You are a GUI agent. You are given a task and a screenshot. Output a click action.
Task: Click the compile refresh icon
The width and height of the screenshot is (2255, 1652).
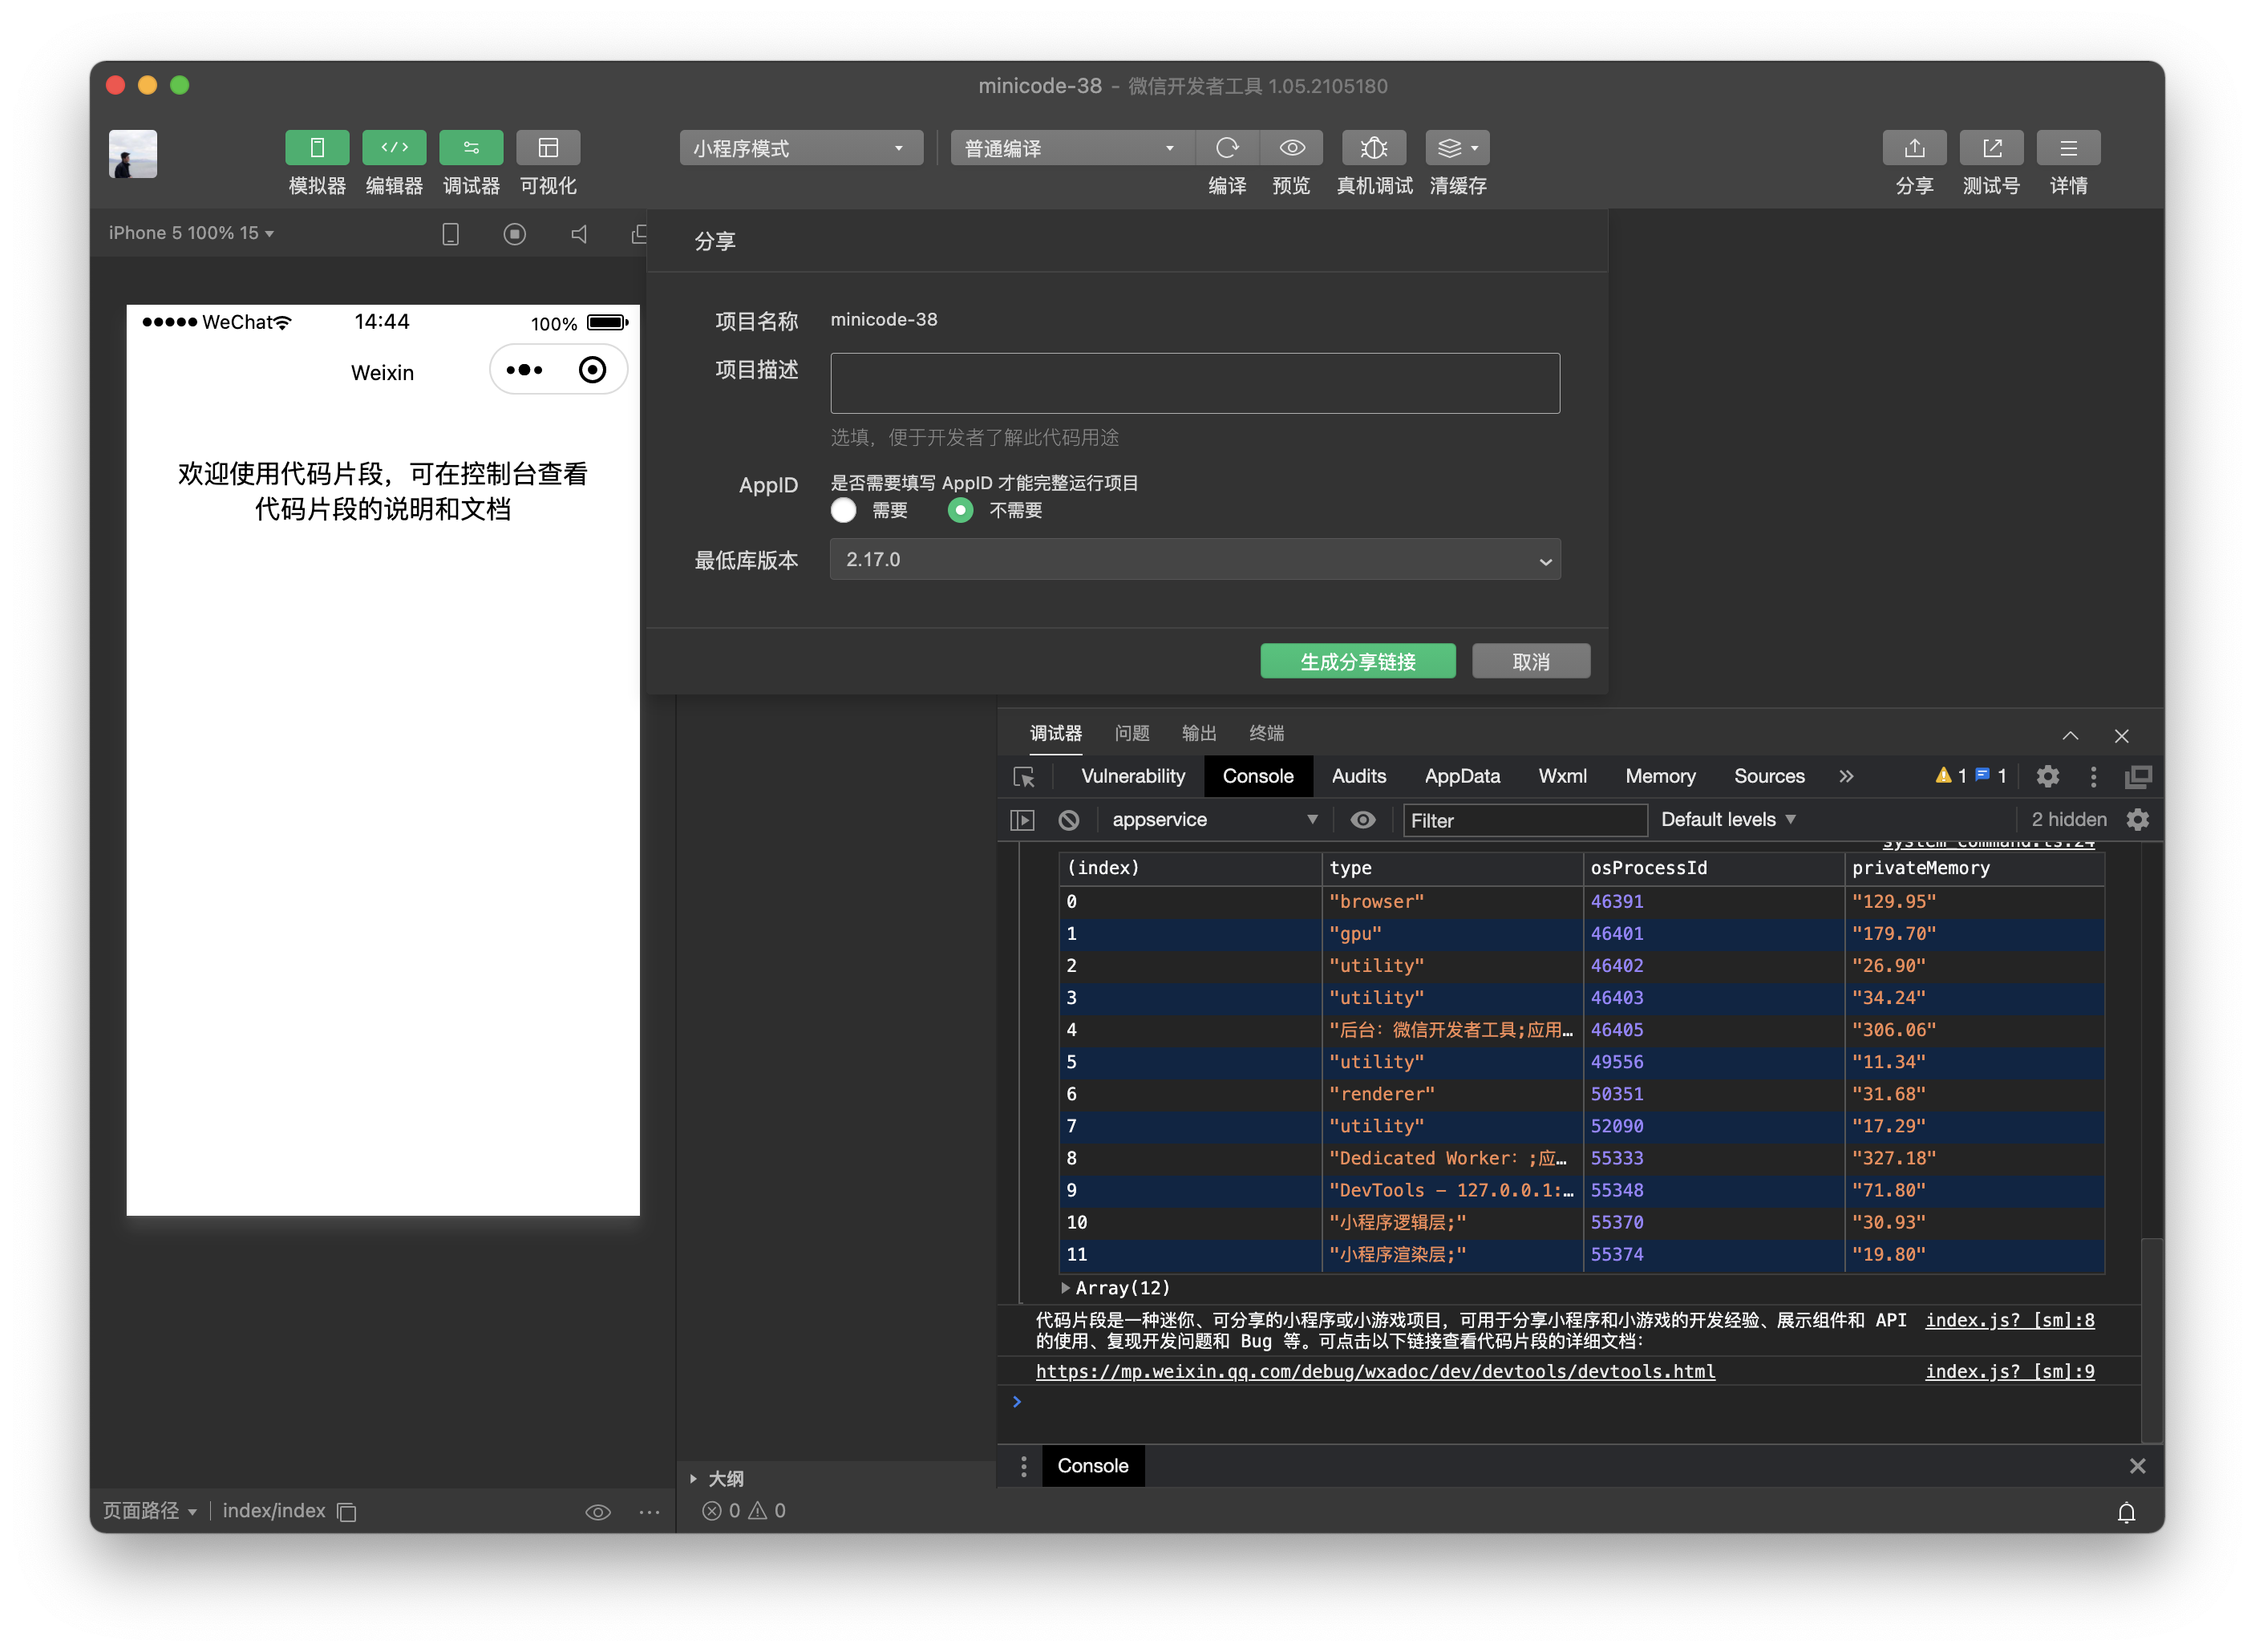coord(1227,148)
